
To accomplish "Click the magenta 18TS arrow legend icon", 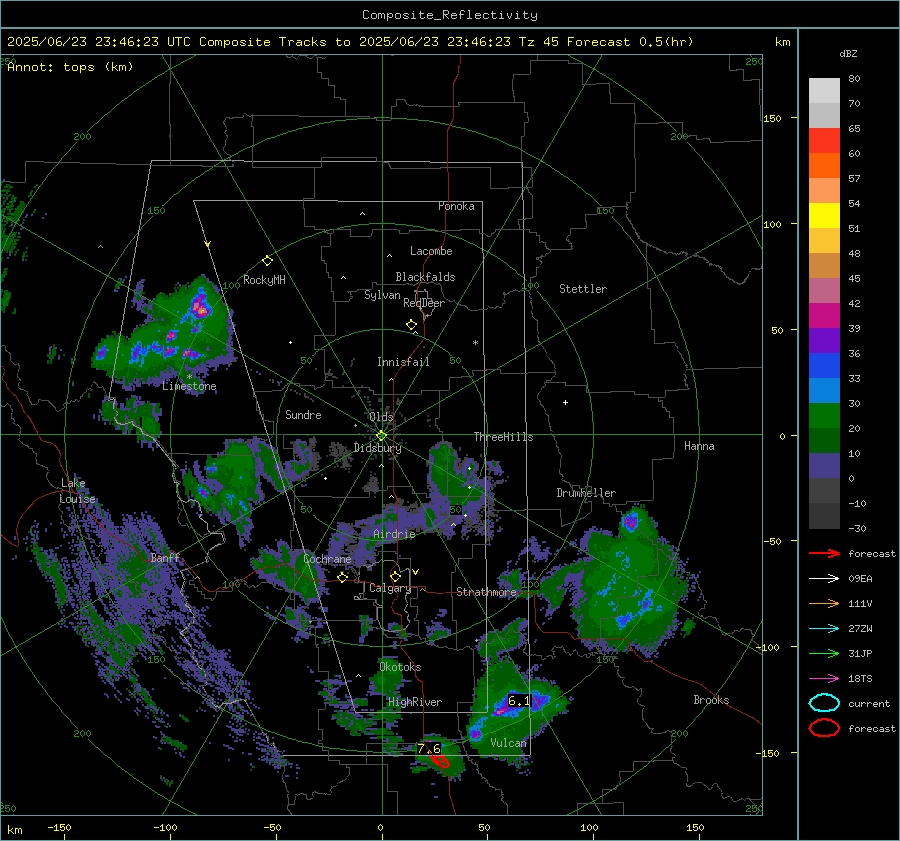I will click(824, 679).
